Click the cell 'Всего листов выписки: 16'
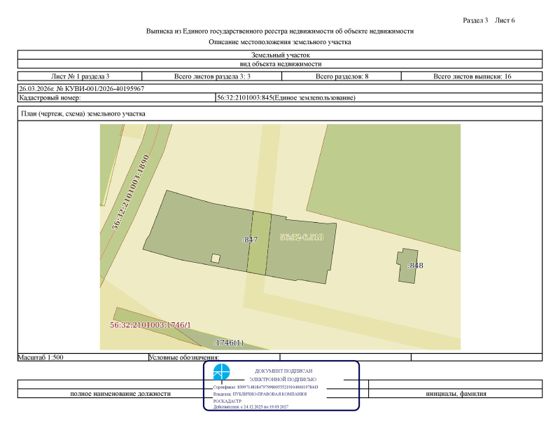 [472, 76]
